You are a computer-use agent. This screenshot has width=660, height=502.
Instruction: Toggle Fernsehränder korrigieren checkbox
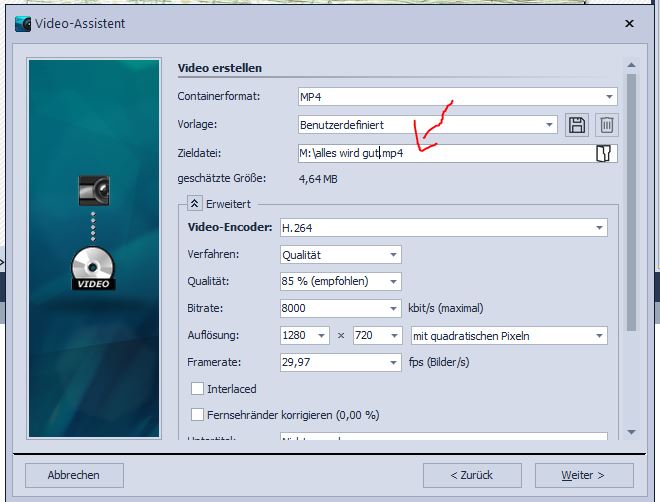click(197, 414)
